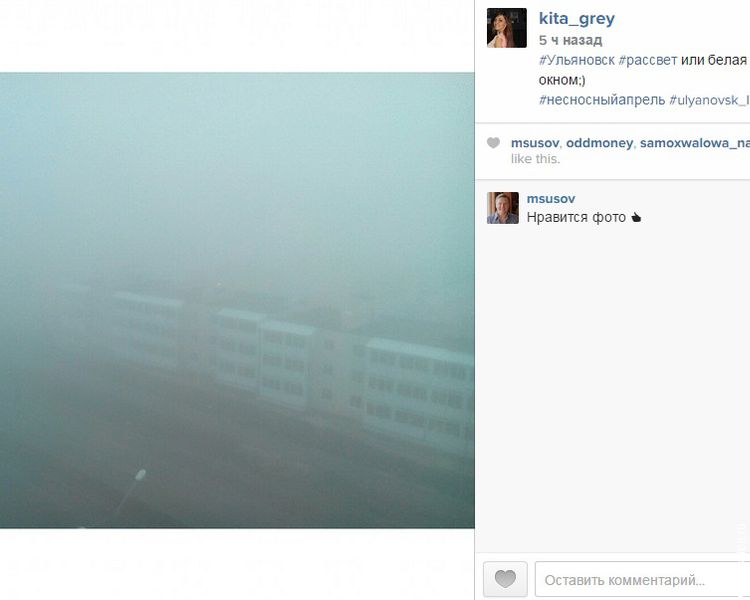Click the like this text

click(535, 159)
